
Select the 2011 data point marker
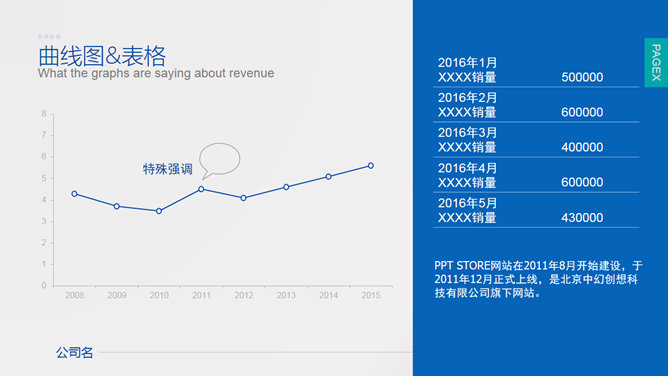201,189
